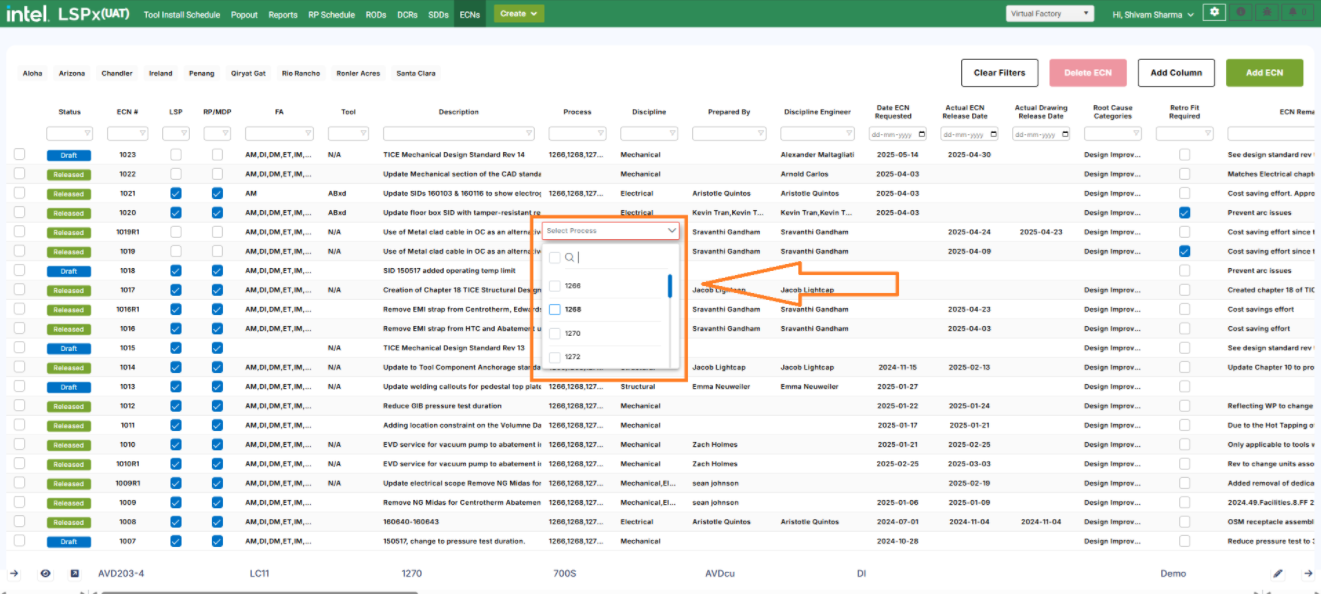Screen dimensions: 1321x594
Task: Expand the Create dropdown menu
Action: [x=519, y=14]
